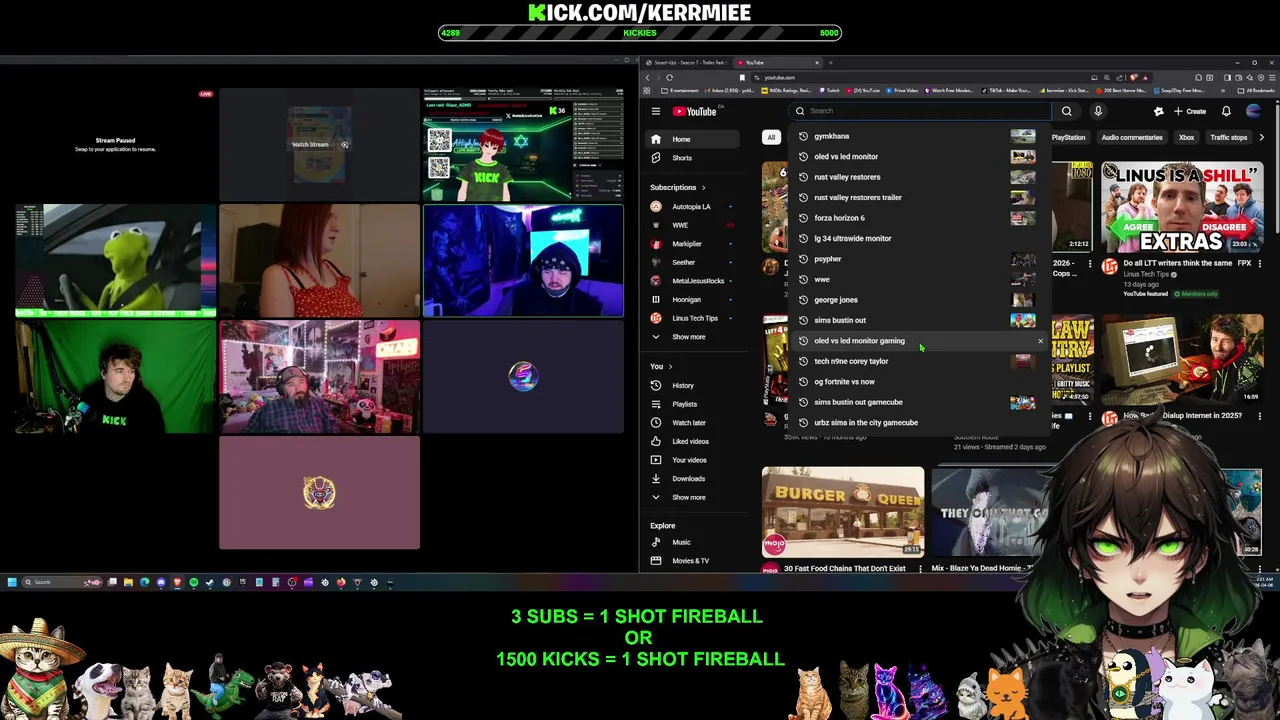Image resolution: width=1280 pixels, height=720 pixels.
Task: Select the Xbox filter chip
Action: tap(1187, 137)
